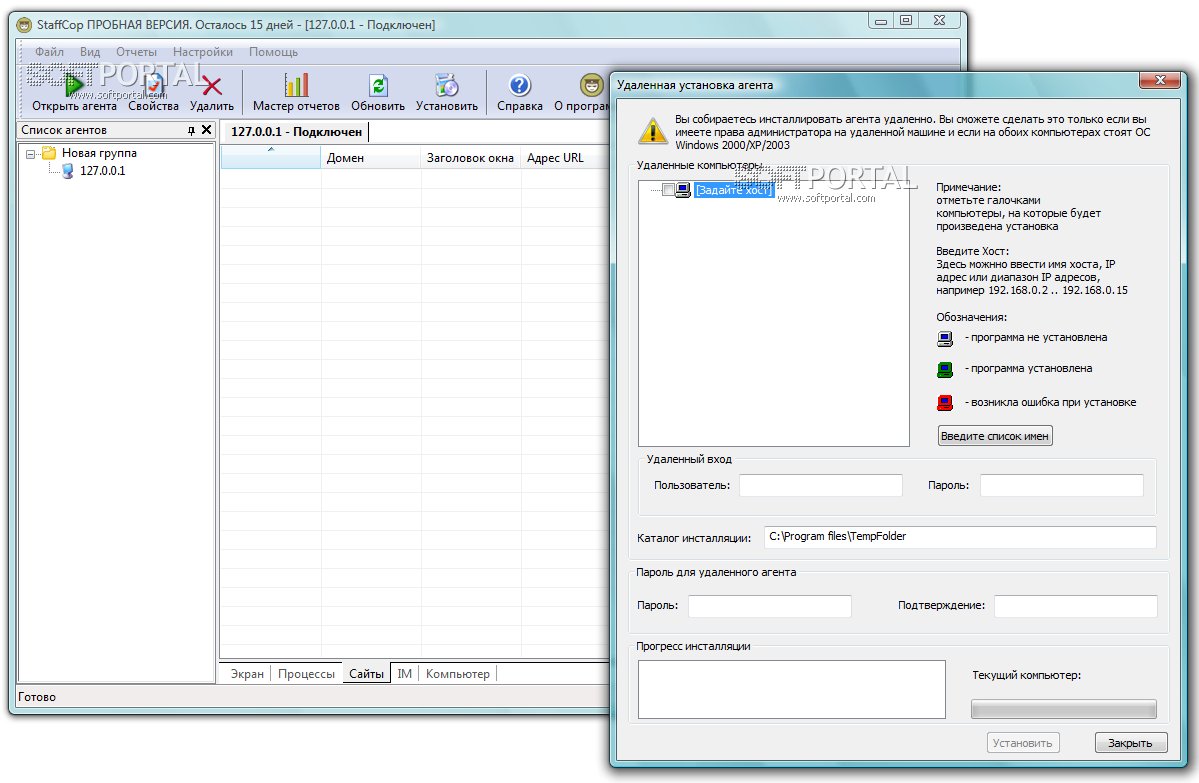Launch Мастер отчетов chart icon
This screenshot has width=1199, height=783.
[296, 85]
